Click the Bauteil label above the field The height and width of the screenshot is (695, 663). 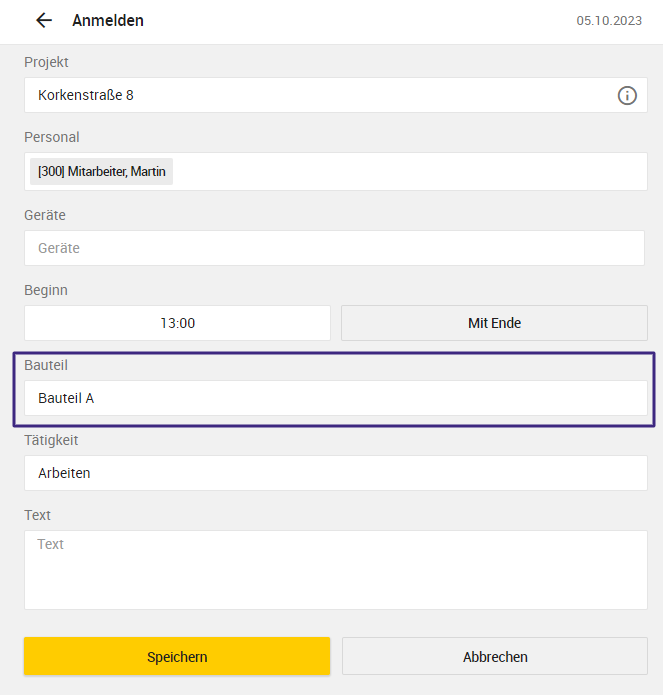pos(46,365)
